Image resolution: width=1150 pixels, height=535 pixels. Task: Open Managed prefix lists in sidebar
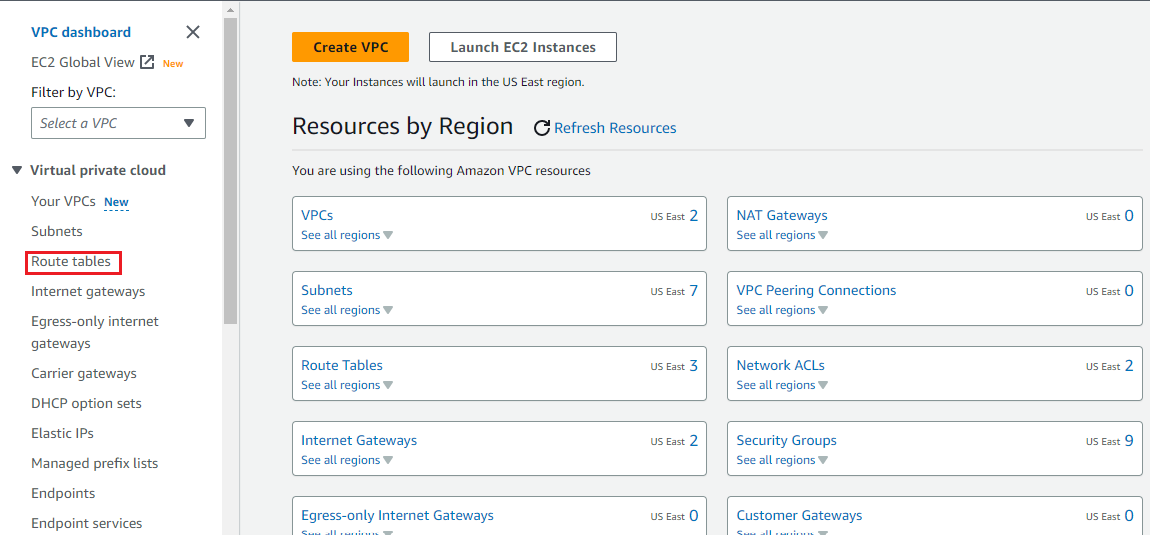(95, 463)
